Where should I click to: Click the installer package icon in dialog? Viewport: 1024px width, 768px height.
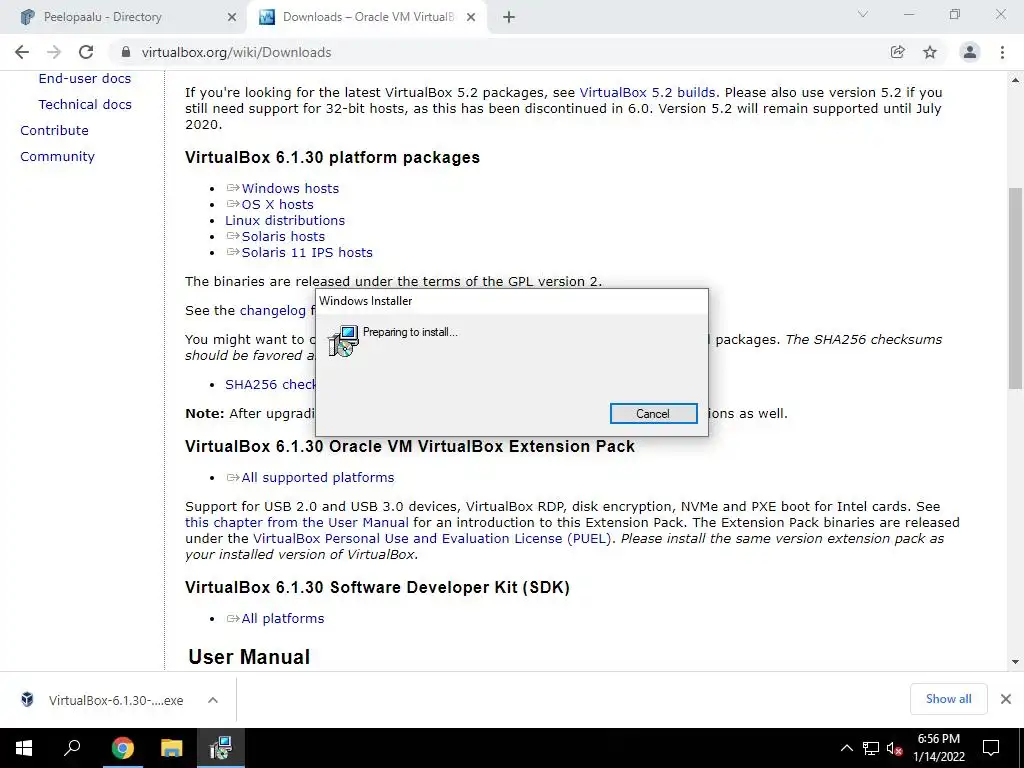343,340
